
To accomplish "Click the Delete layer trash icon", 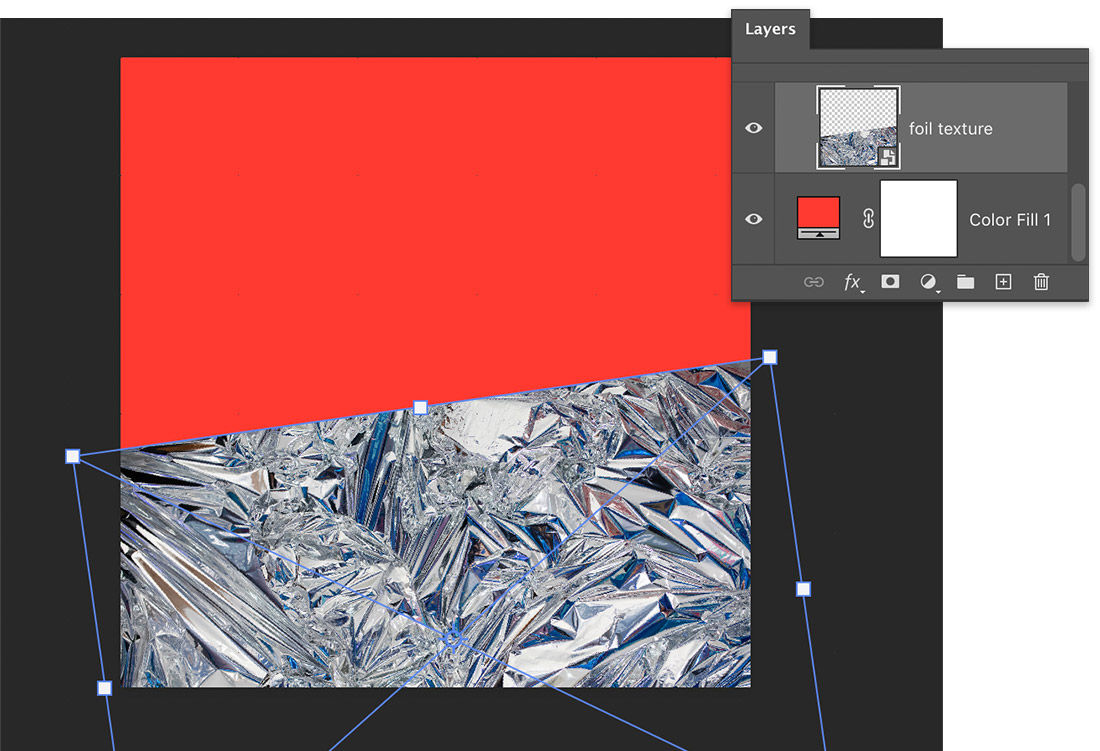I will (1041, 282).
